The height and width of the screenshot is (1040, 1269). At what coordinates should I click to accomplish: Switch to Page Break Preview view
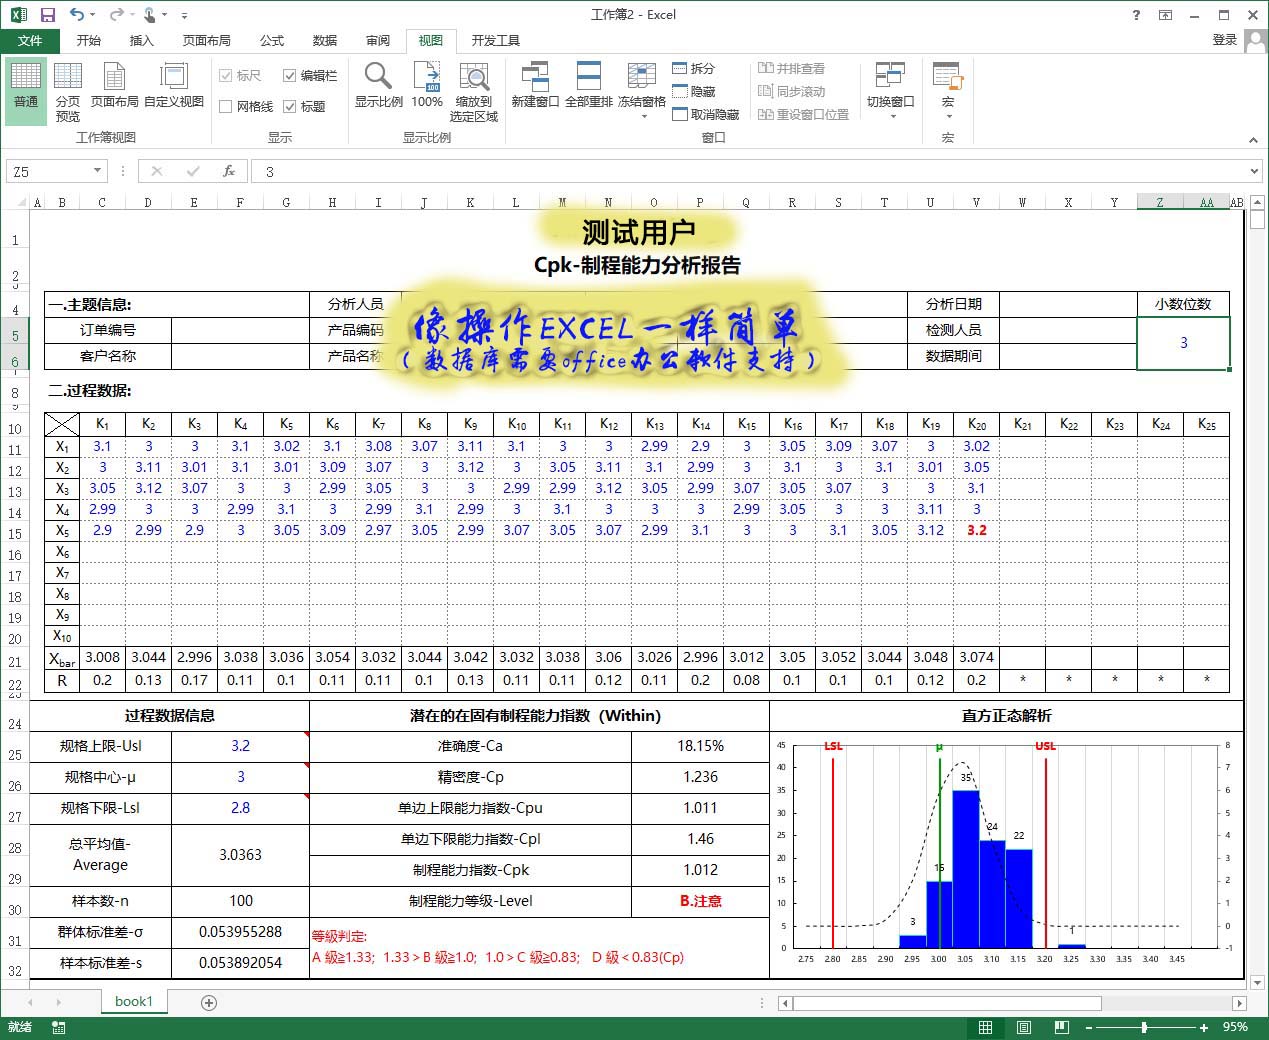point(67,90)
